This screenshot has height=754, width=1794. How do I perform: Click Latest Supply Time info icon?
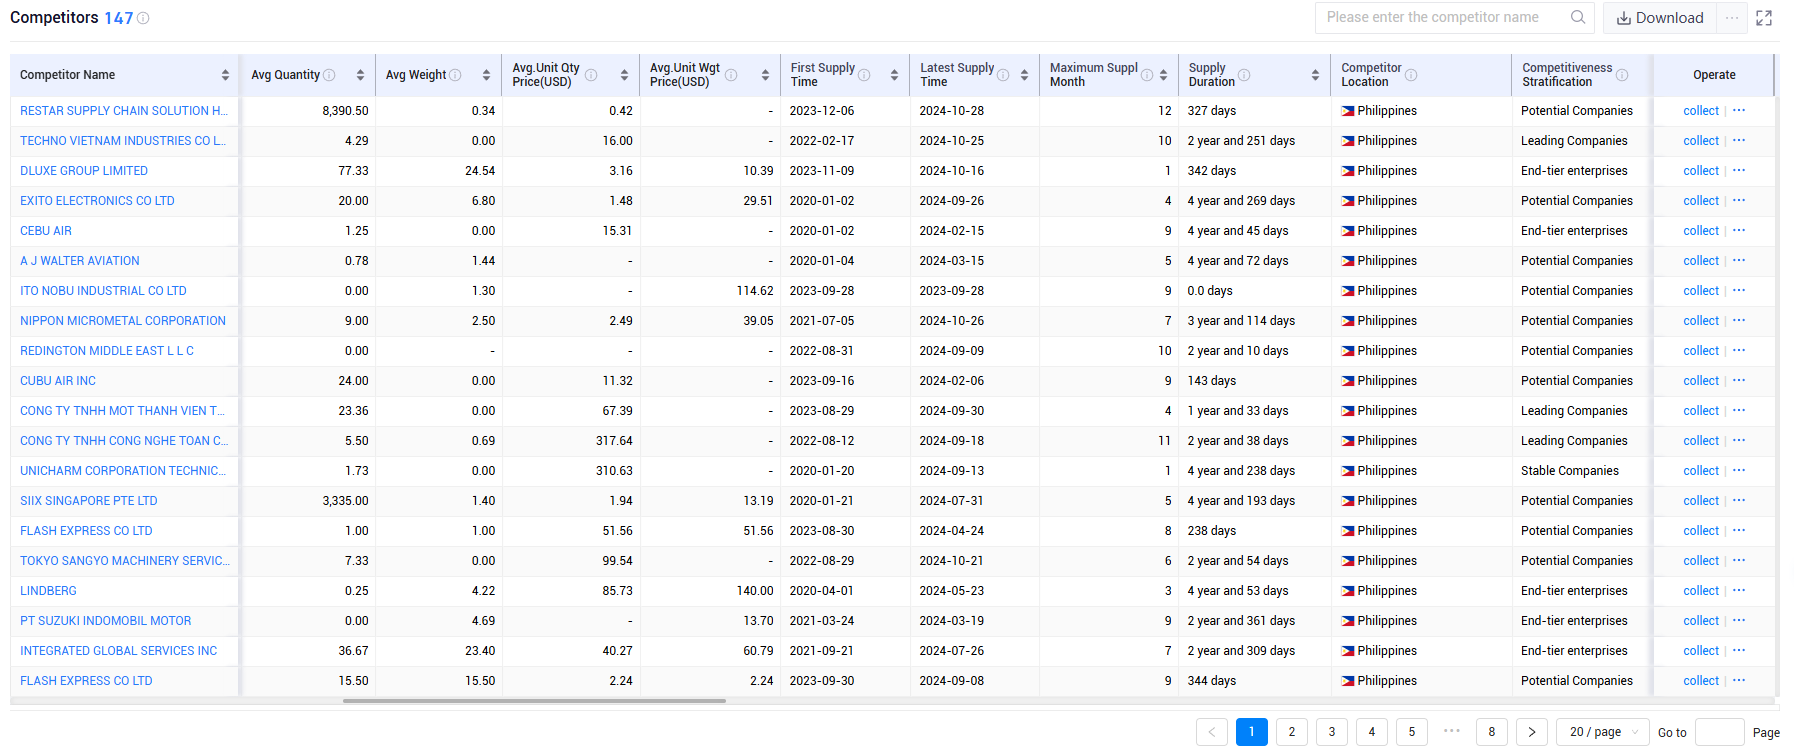pos(1003,75)
